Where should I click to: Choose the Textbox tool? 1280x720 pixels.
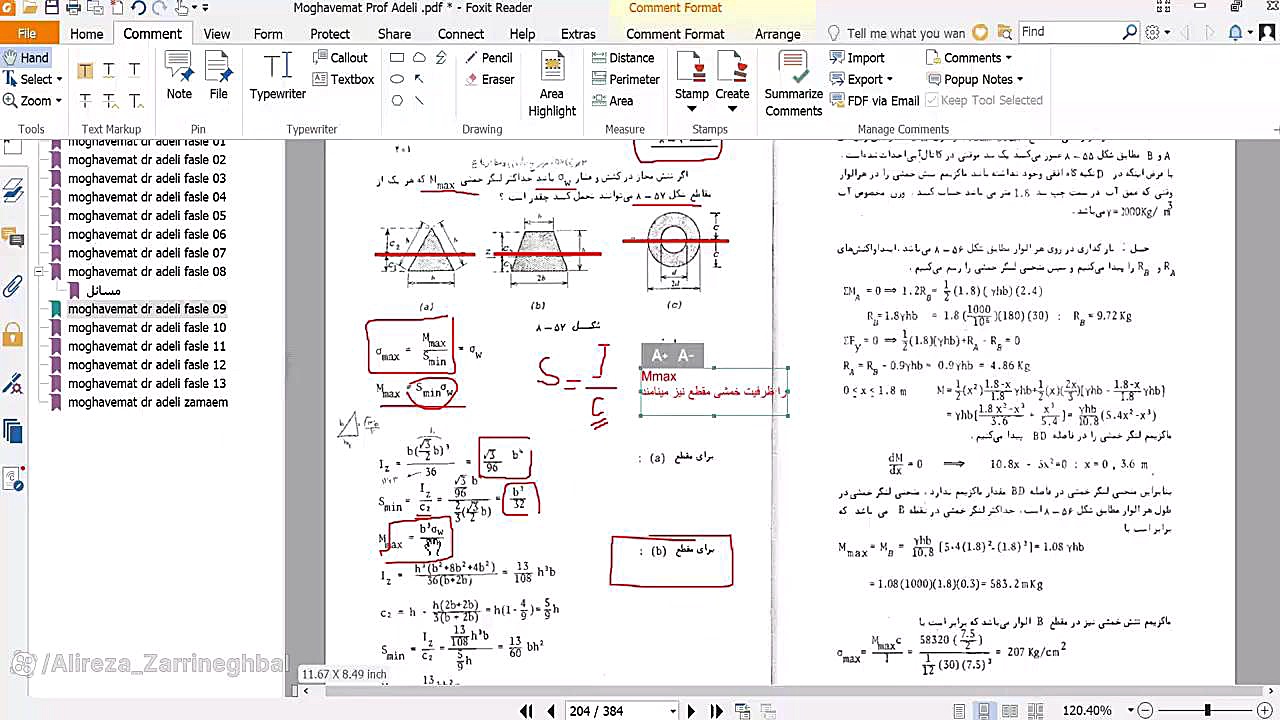343,79
